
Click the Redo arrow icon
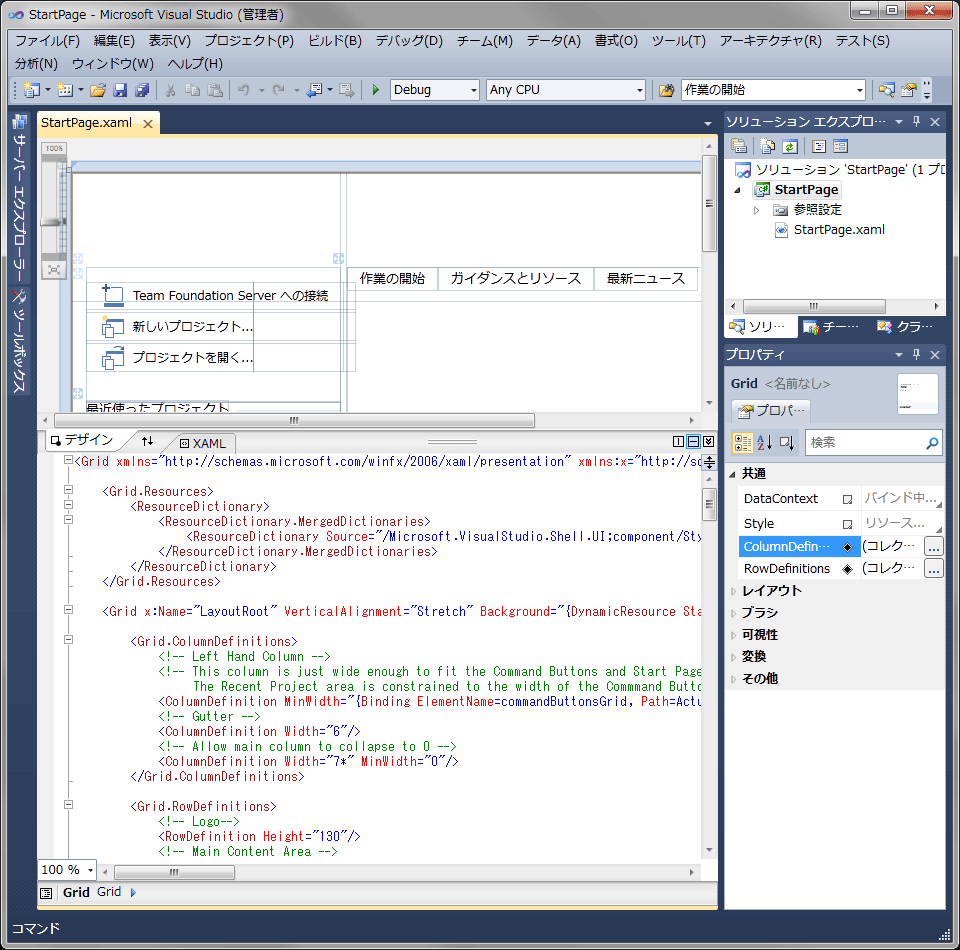[279, 90]
